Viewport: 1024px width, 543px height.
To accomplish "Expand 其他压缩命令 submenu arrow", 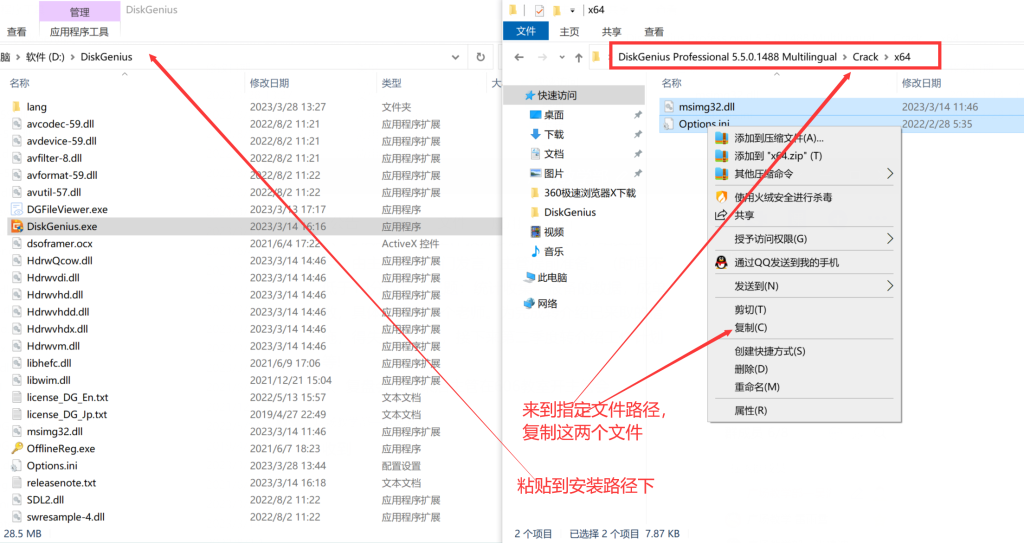I will coord(889,174).
